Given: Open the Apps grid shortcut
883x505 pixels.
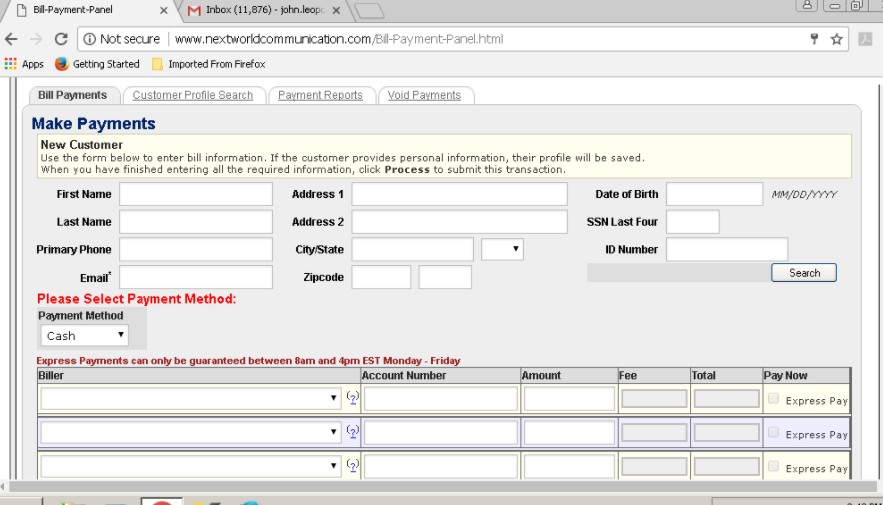Looking at the screenshot, I should 24,64.
